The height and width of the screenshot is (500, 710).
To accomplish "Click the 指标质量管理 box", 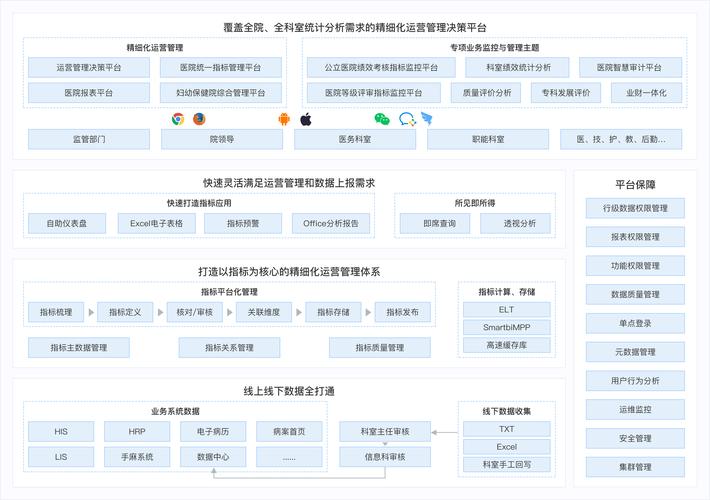I will click(380, 347).
